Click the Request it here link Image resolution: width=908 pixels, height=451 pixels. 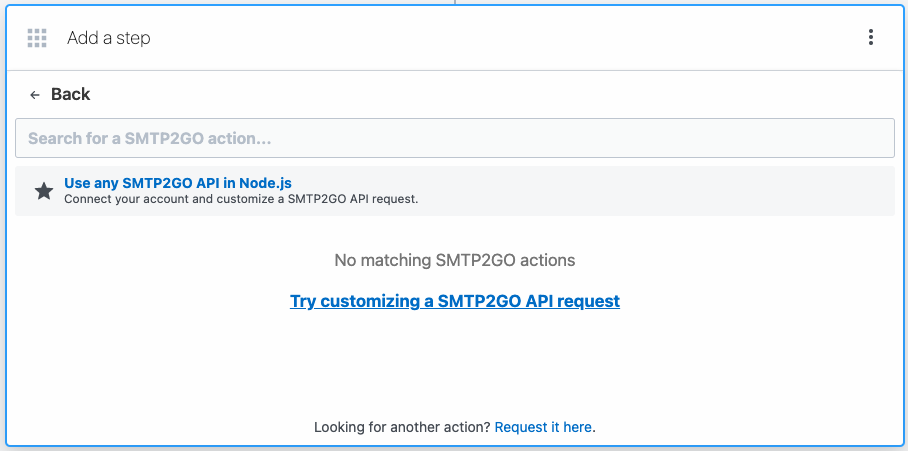(543, 427)
